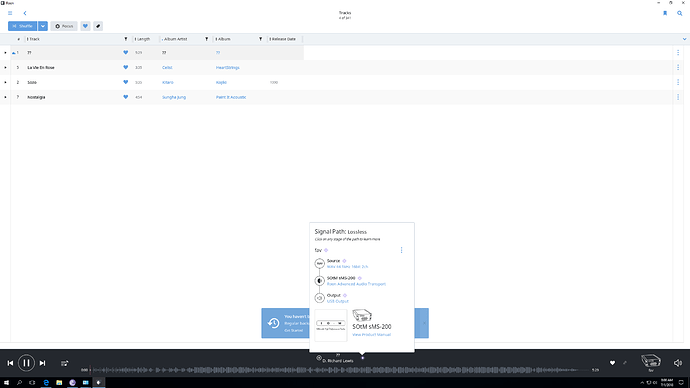This screenshot has width=690, height=388.
Task: Open the bookmarks icon in header
Action: click(665, 13)
